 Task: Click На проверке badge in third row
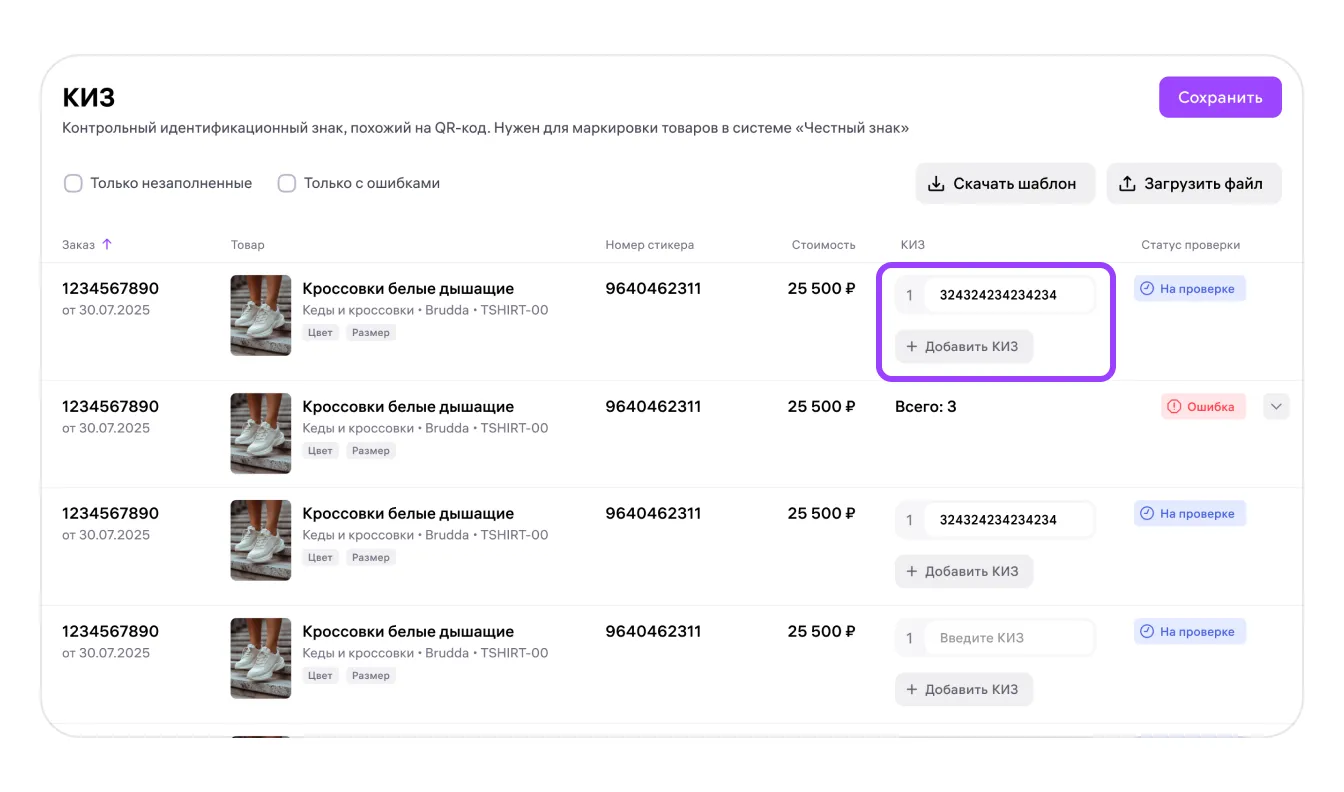point(1189,514)
